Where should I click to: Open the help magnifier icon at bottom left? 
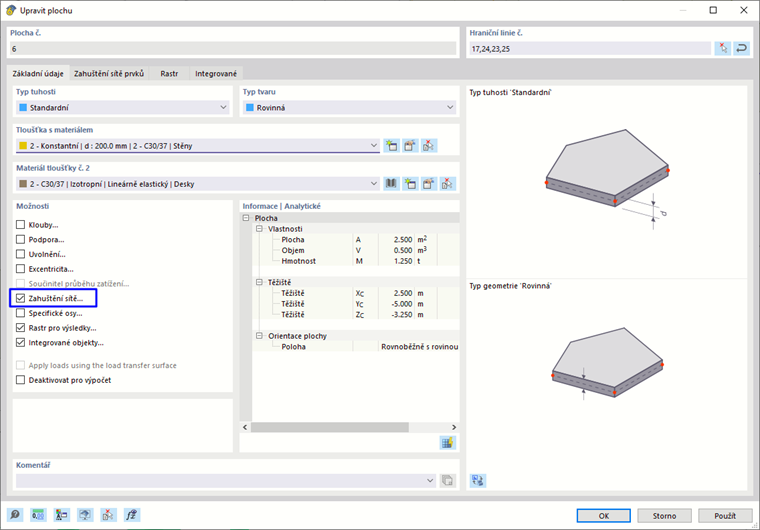pos(15,515)
